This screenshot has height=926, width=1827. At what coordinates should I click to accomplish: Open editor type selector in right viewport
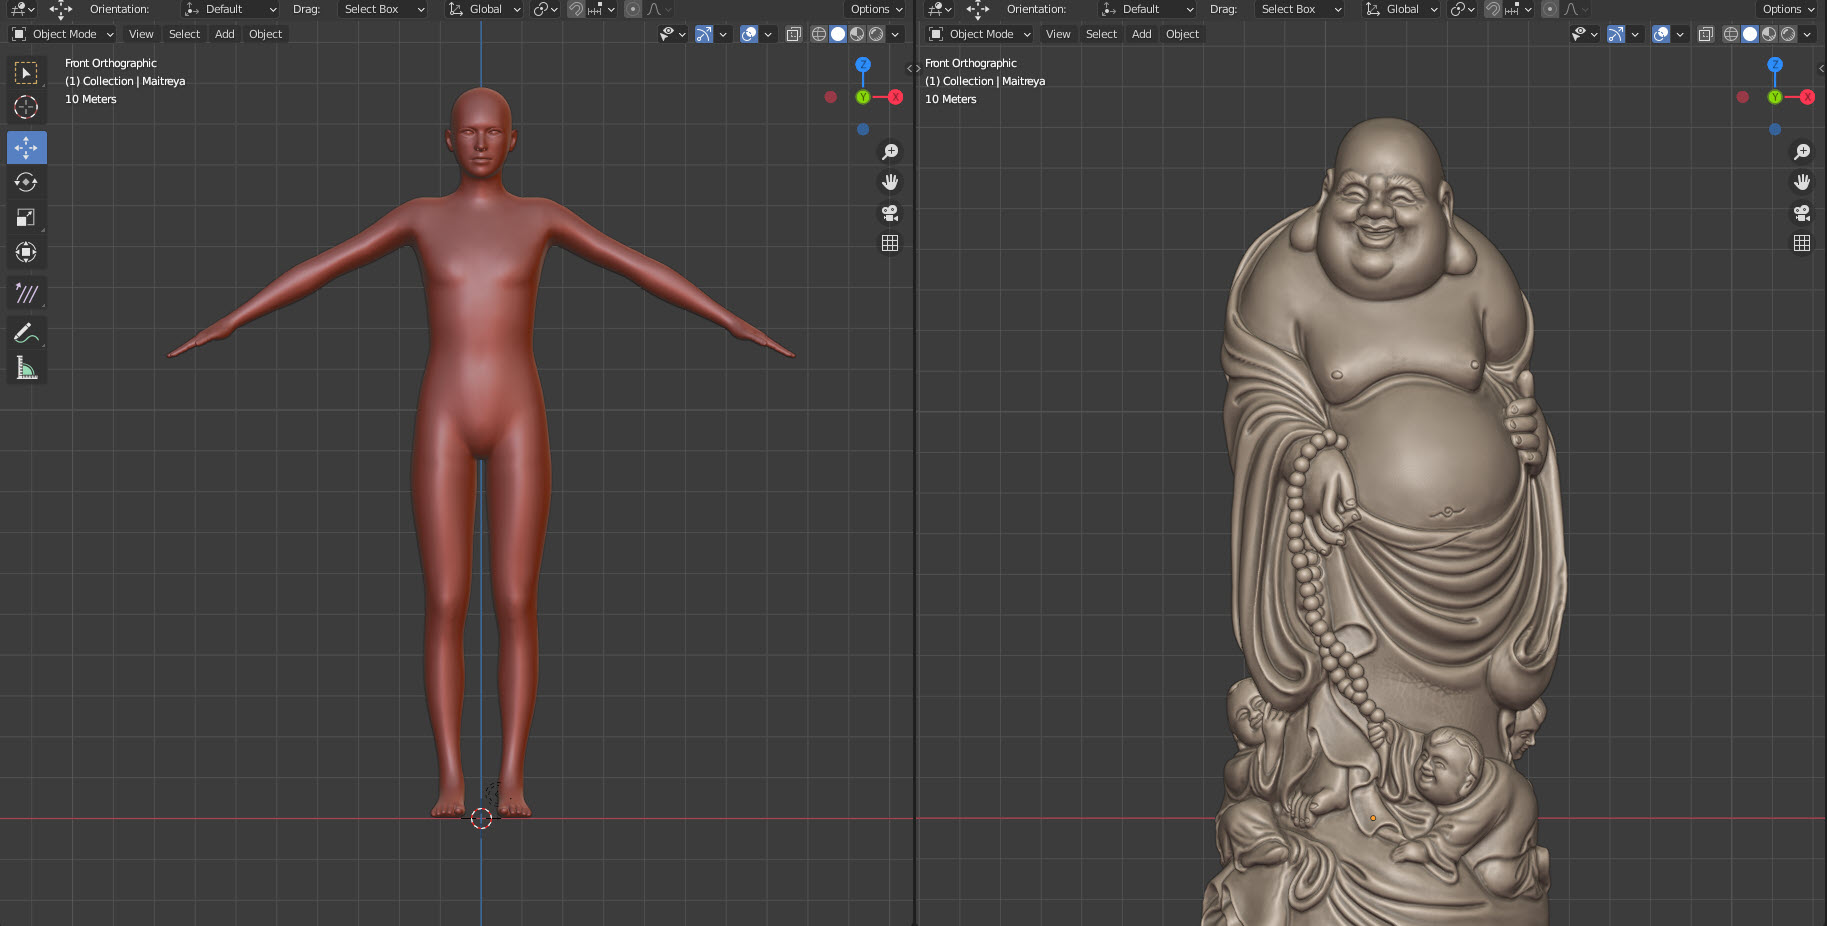(939, 9)
